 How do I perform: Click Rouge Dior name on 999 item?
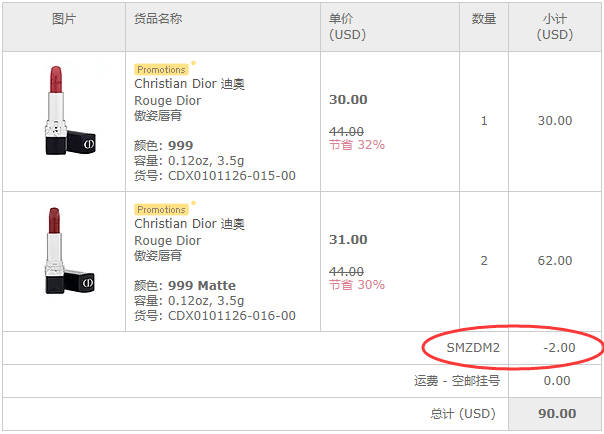click(168, 101)
